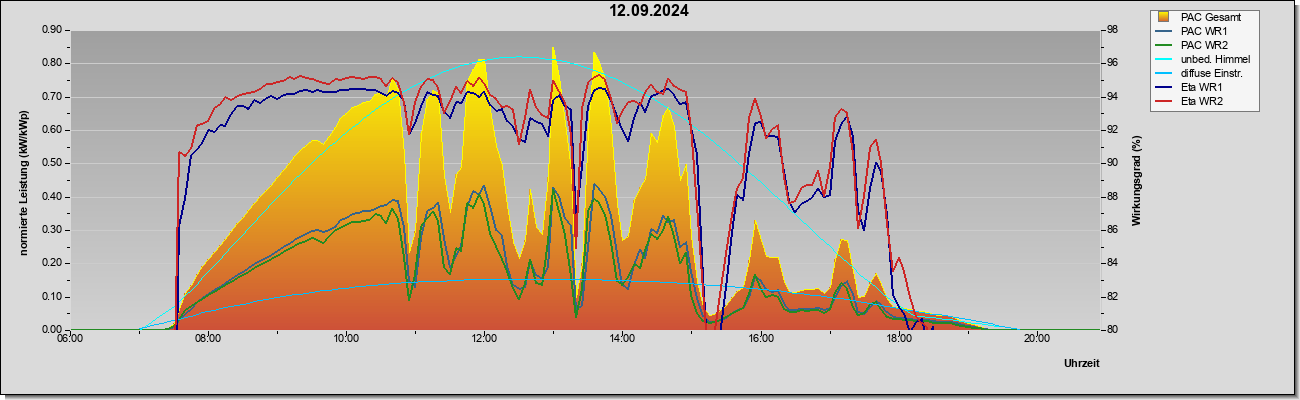
Task: Click the 20:00 time axis label
Action: [x=1036, y=338]
